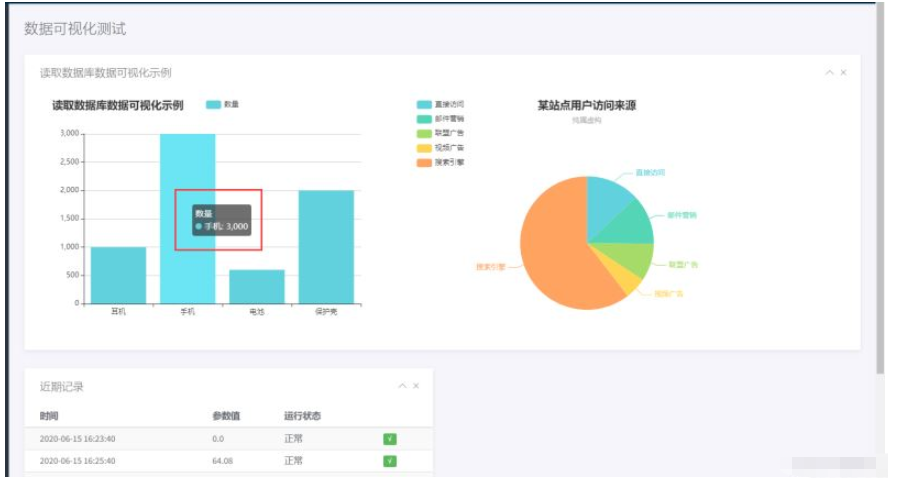
Task: Click the 运行状态 column header
Action: point(302,416)
